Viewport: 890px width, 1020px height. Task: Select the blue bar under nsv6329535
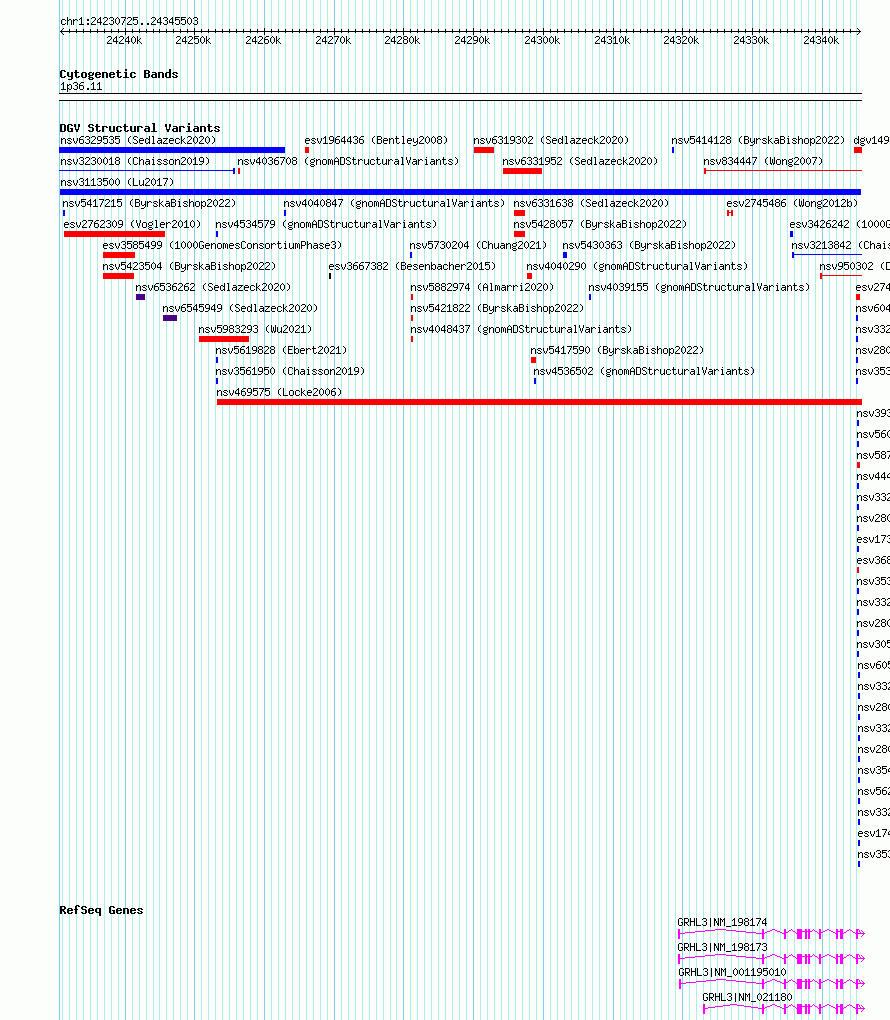[172, 150]
